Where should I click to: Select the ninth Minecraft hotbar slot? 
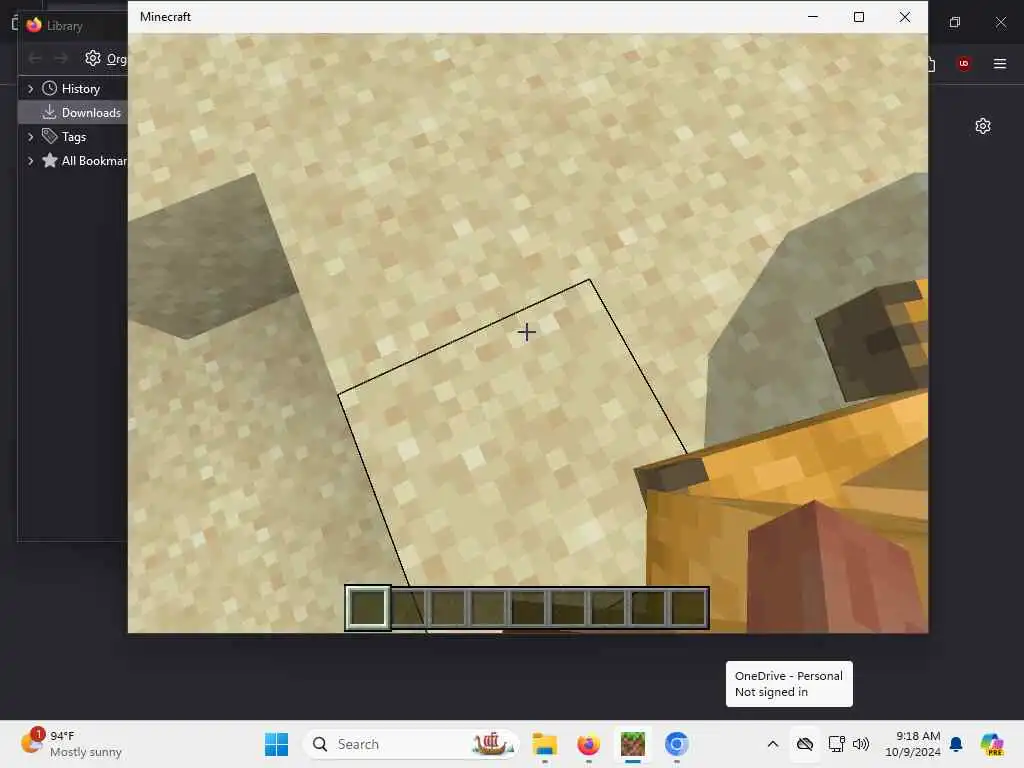[x=688, y=607]
